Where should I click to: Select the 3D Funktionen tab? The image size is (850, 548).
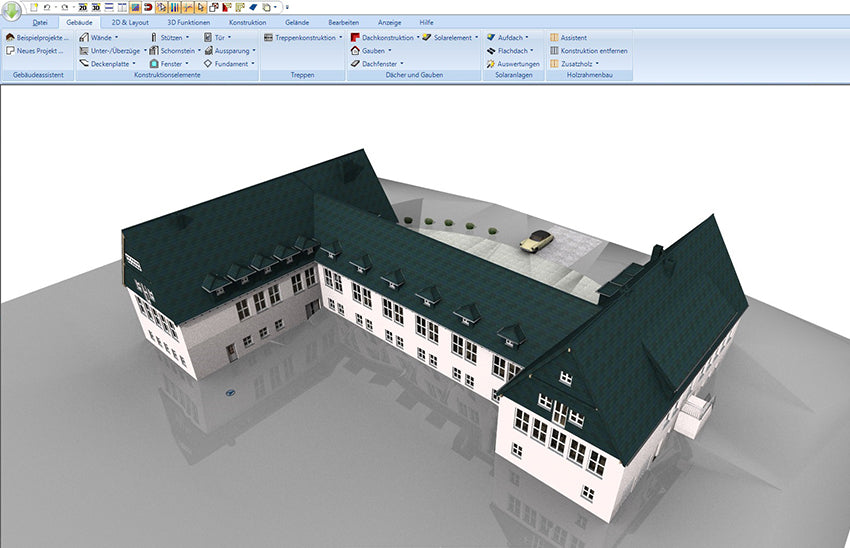click(x=187, y=21)
